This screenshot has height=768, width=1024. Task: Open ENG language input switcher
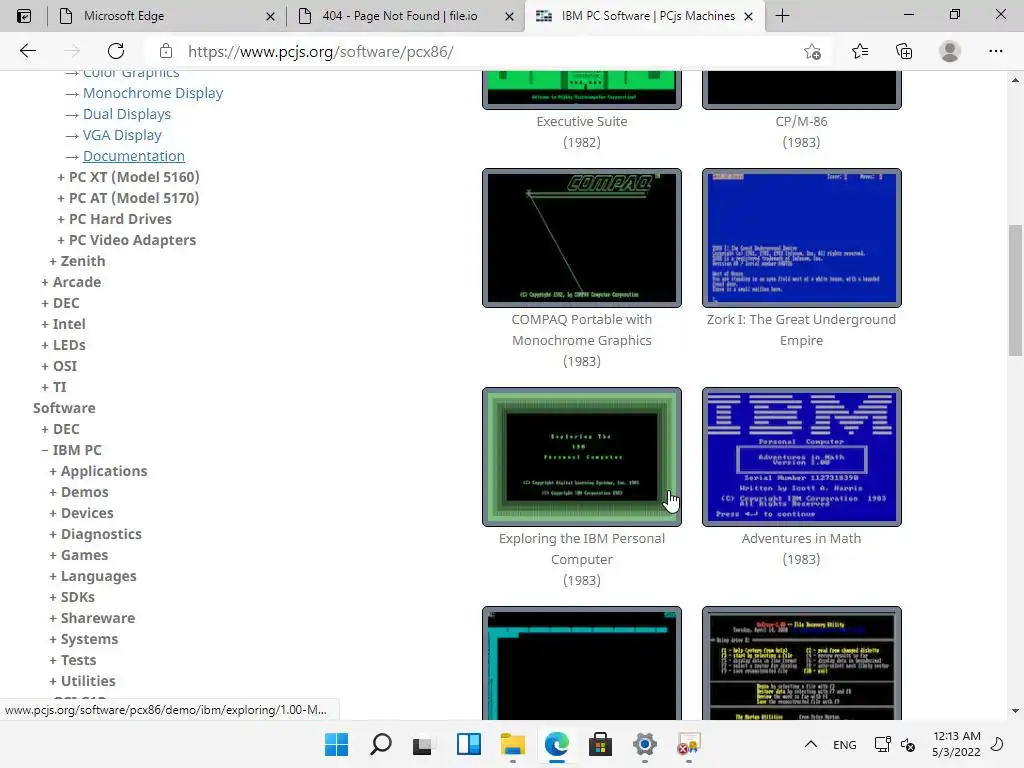pyautogui.click(x=844, y=744)
